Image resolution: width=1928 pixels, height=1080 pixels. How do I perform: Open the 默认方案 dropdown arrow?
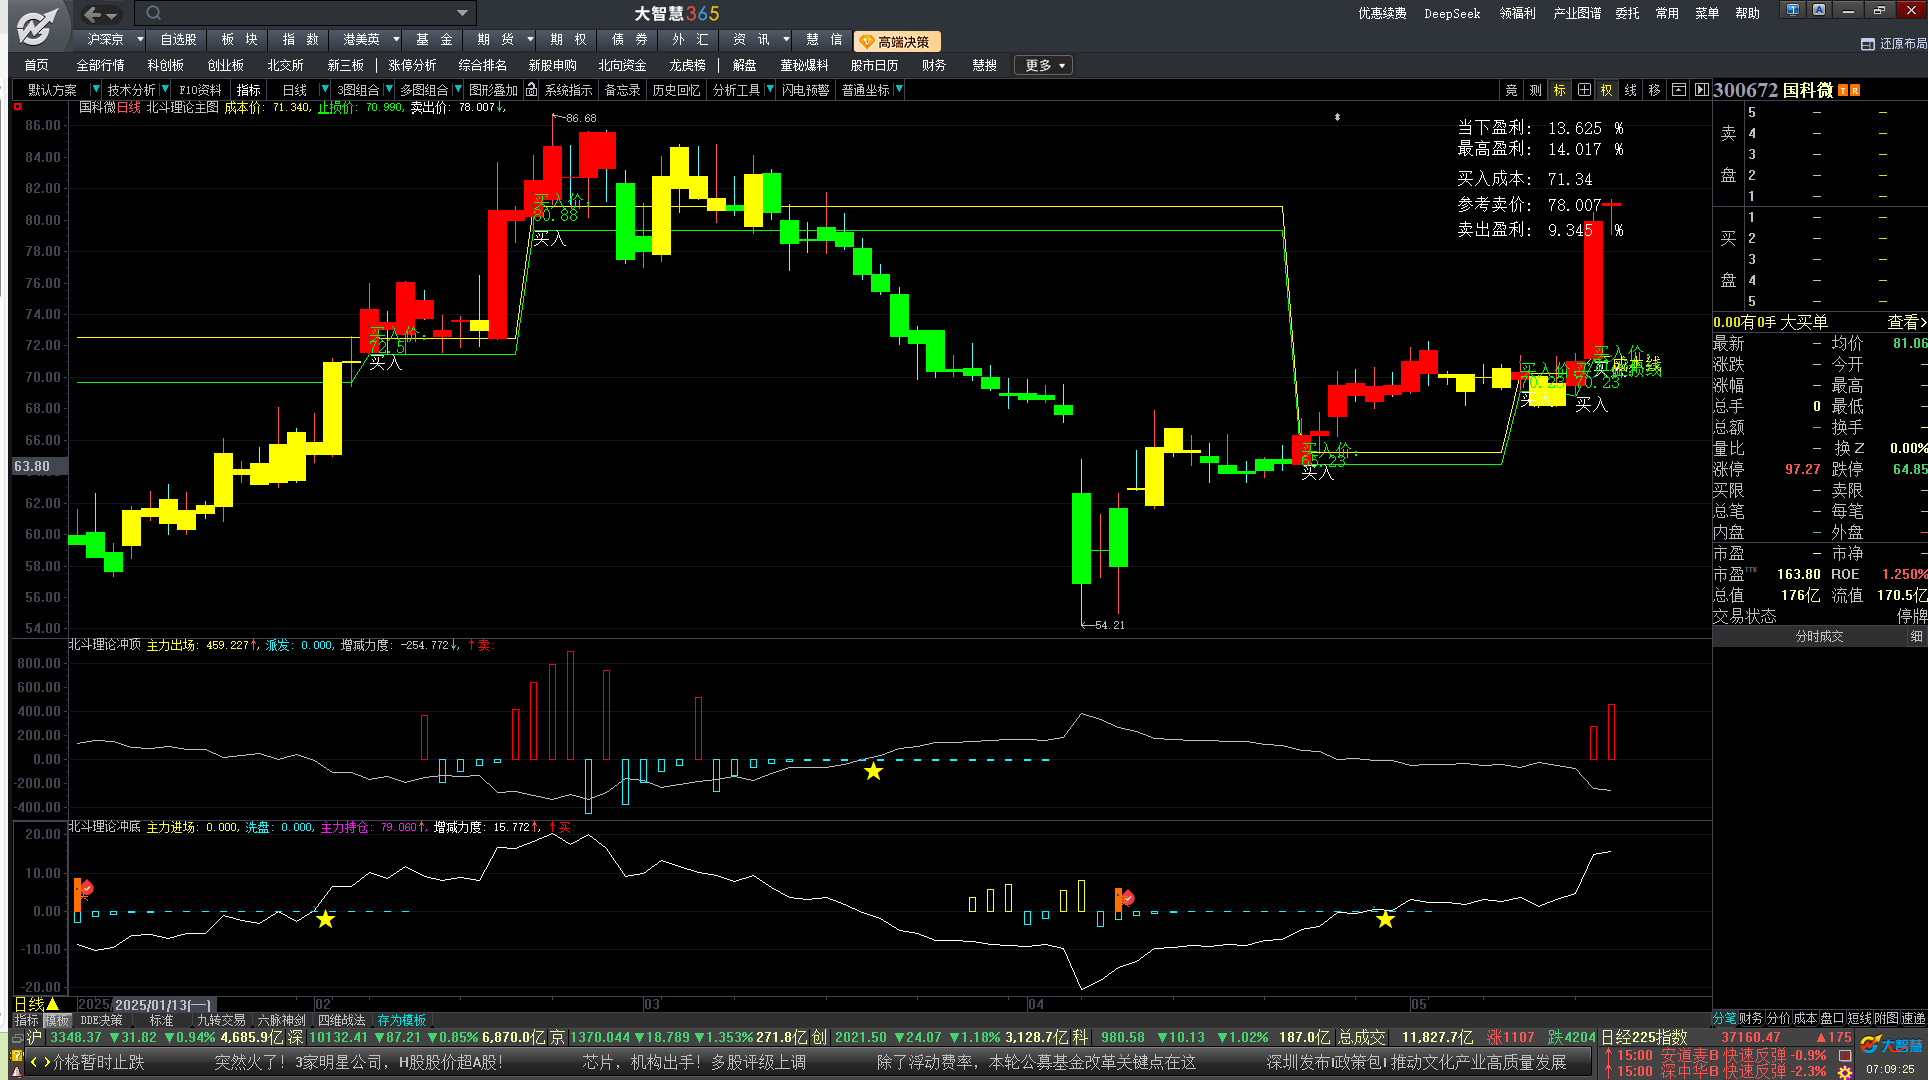click(95, 90)
